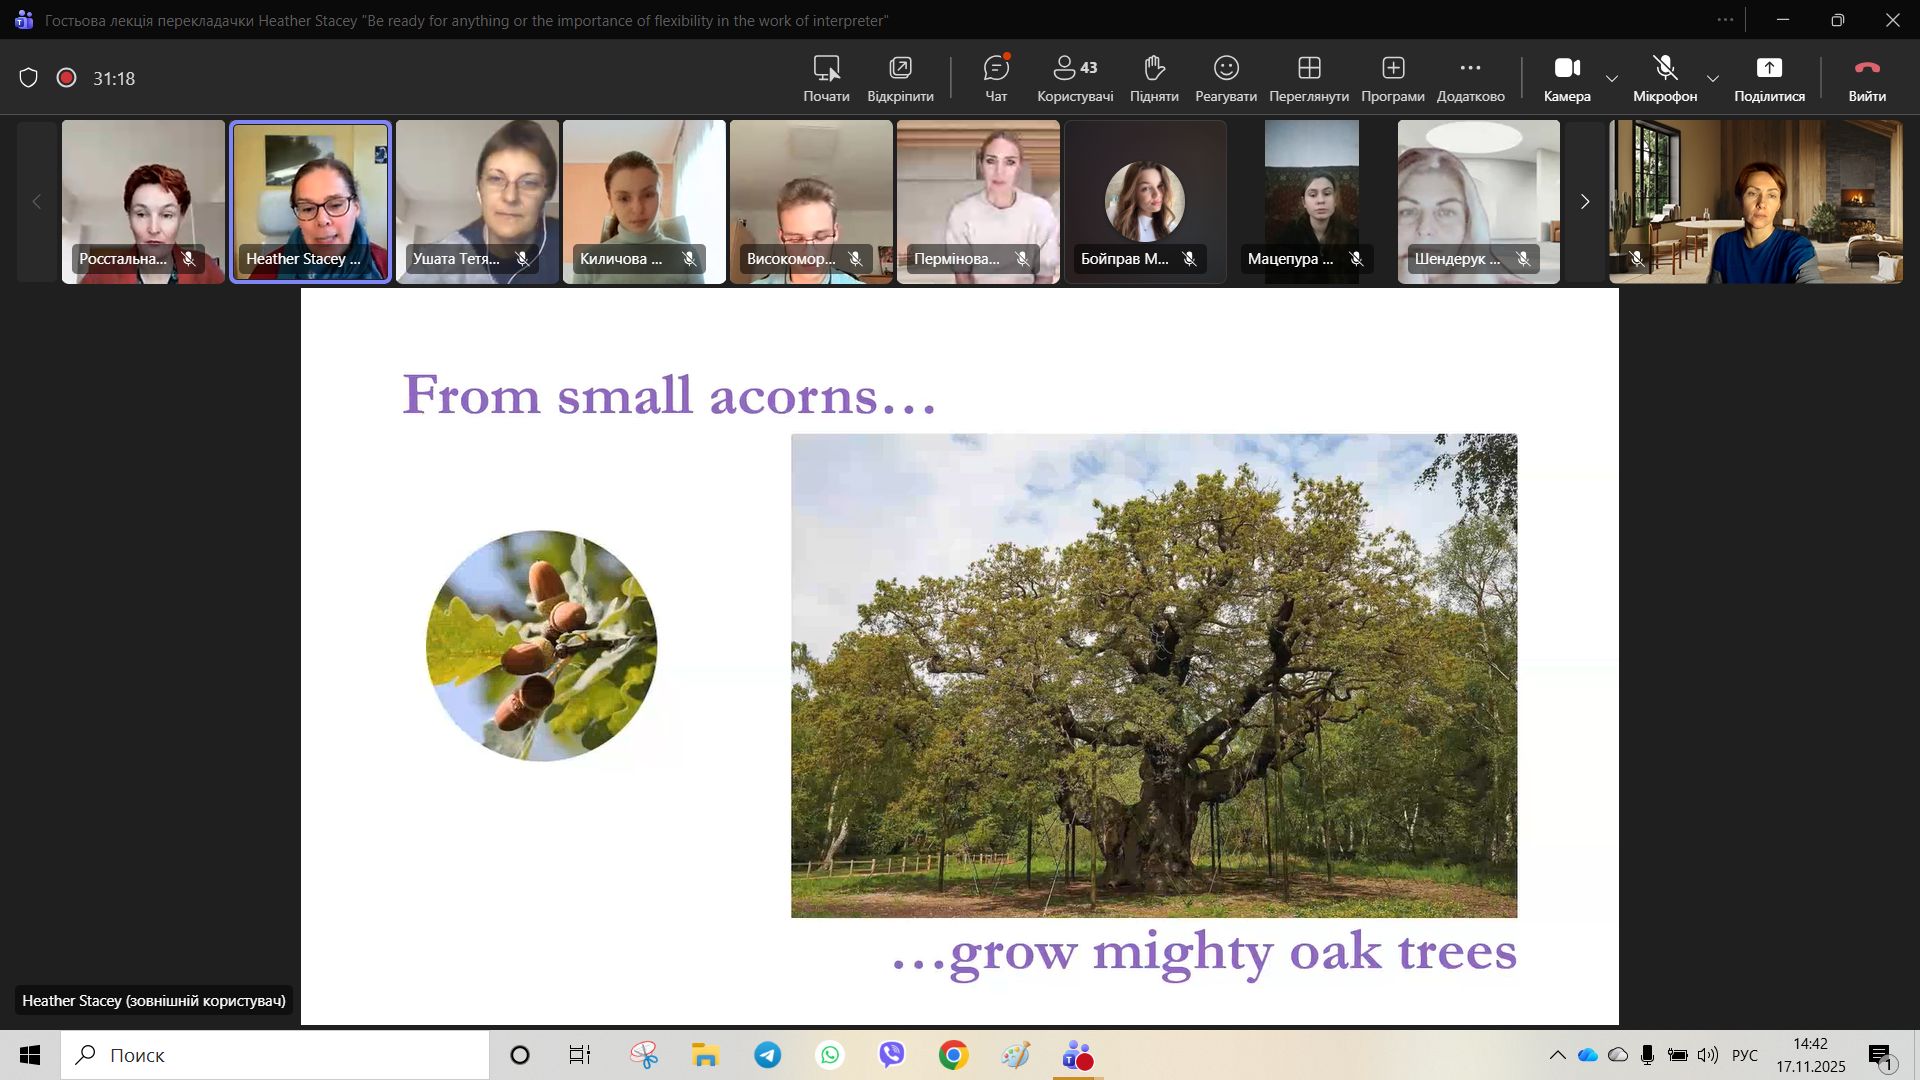Screen dimensions: 1920x1080
Task: Open the Реагувати reactions menu
Action: coord(1225,78)
